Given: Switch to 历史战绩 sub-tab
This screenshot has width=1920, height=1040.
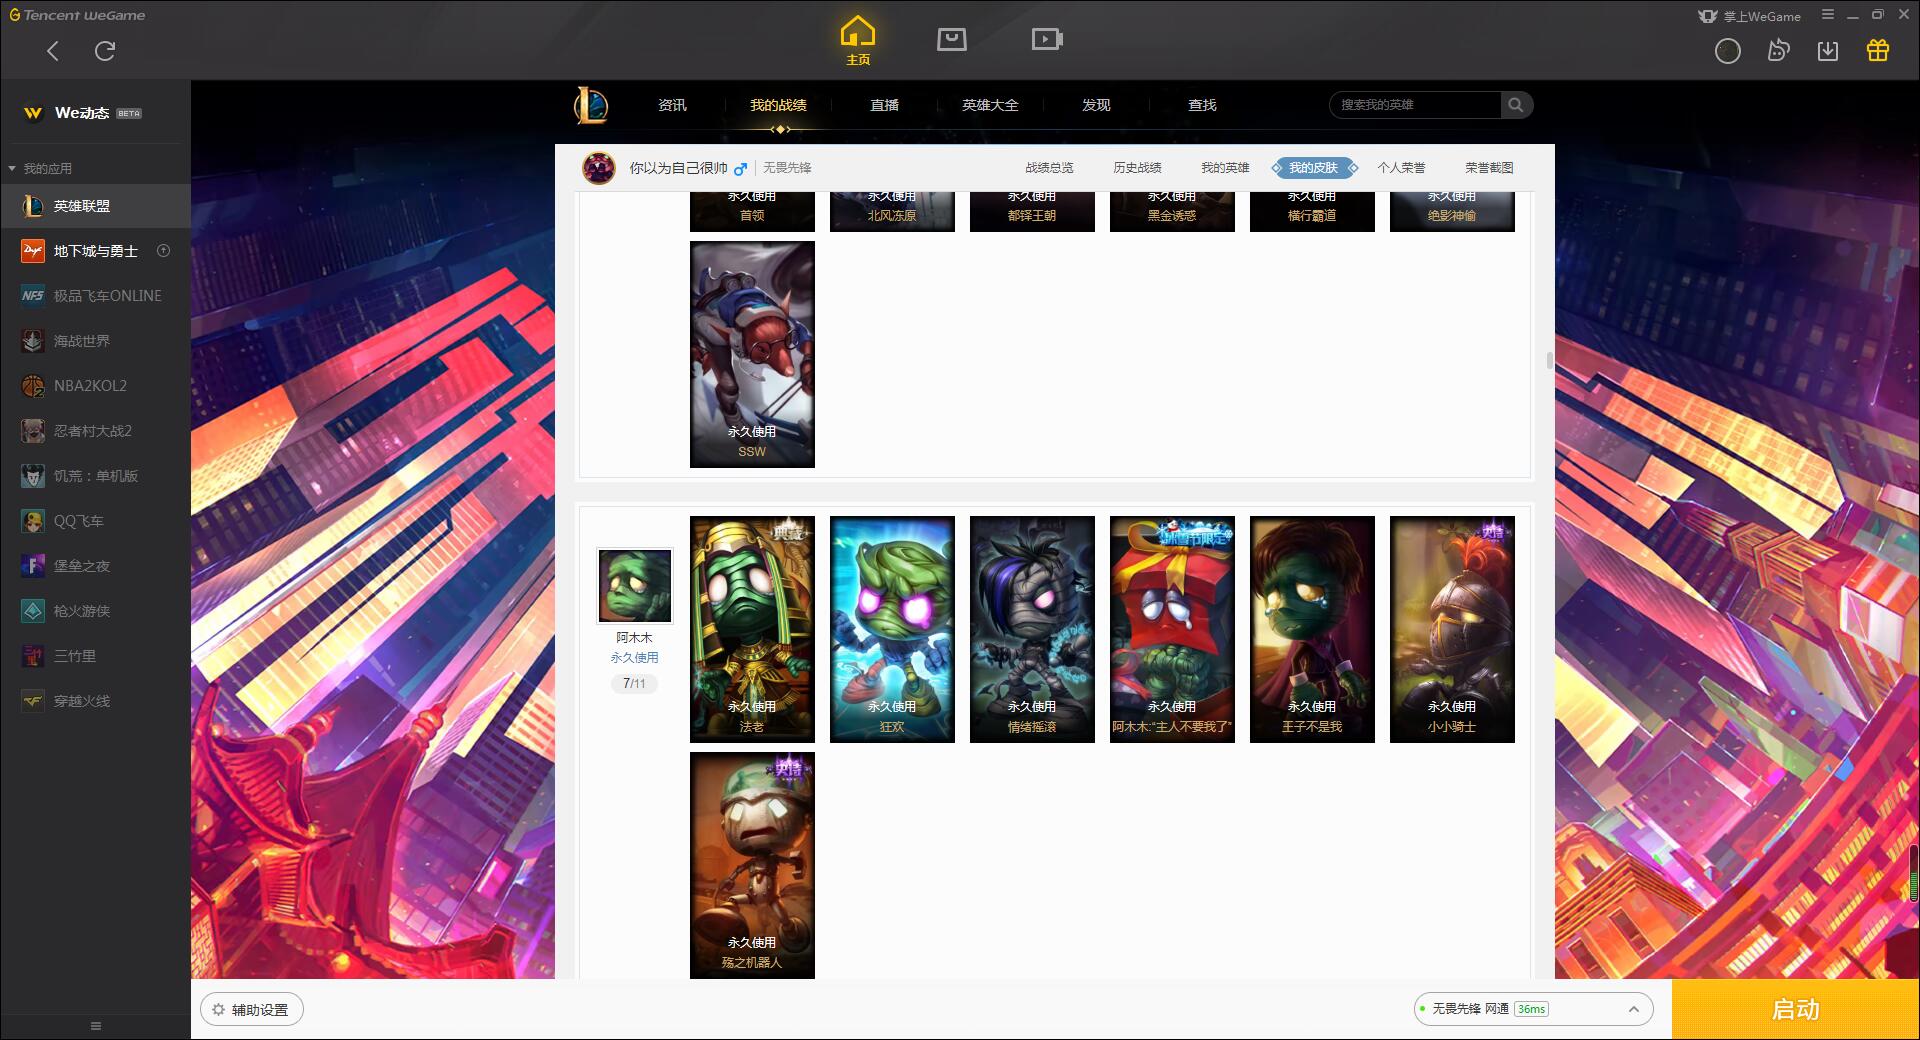Looking at the screenshot, I should (1137, 168).
